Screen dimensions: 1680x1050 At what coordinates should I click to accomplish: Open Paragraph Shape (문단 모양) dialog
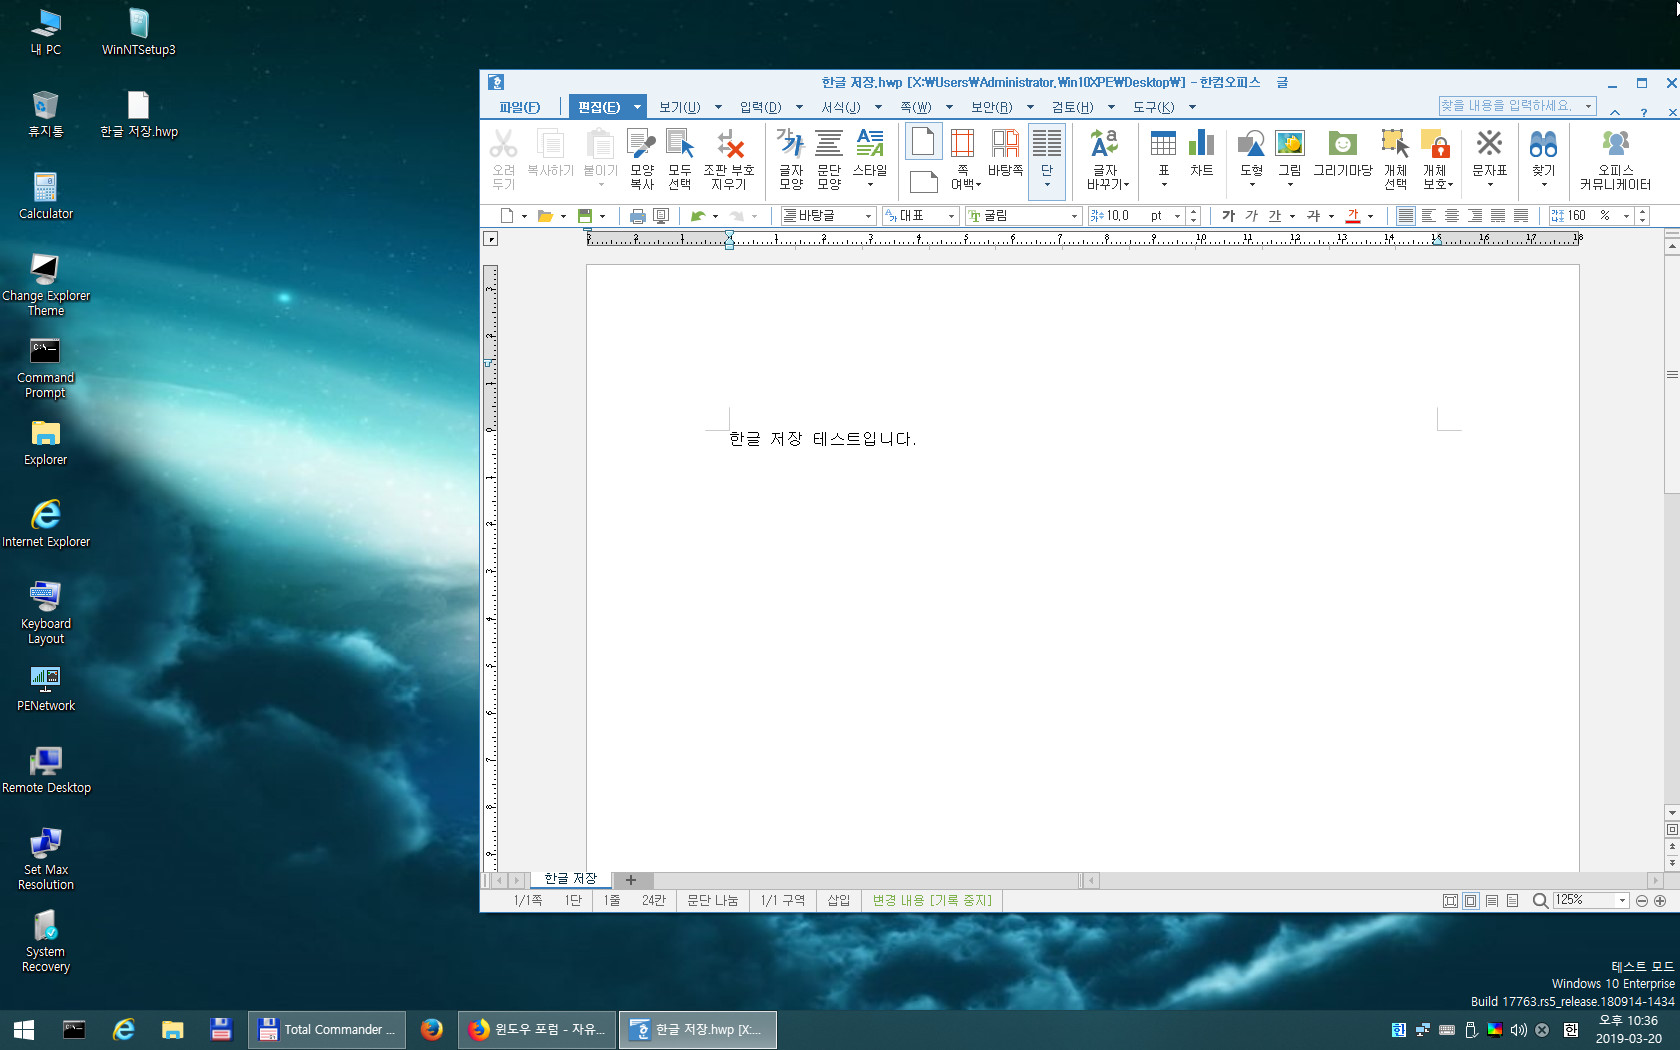pos(829,158)
